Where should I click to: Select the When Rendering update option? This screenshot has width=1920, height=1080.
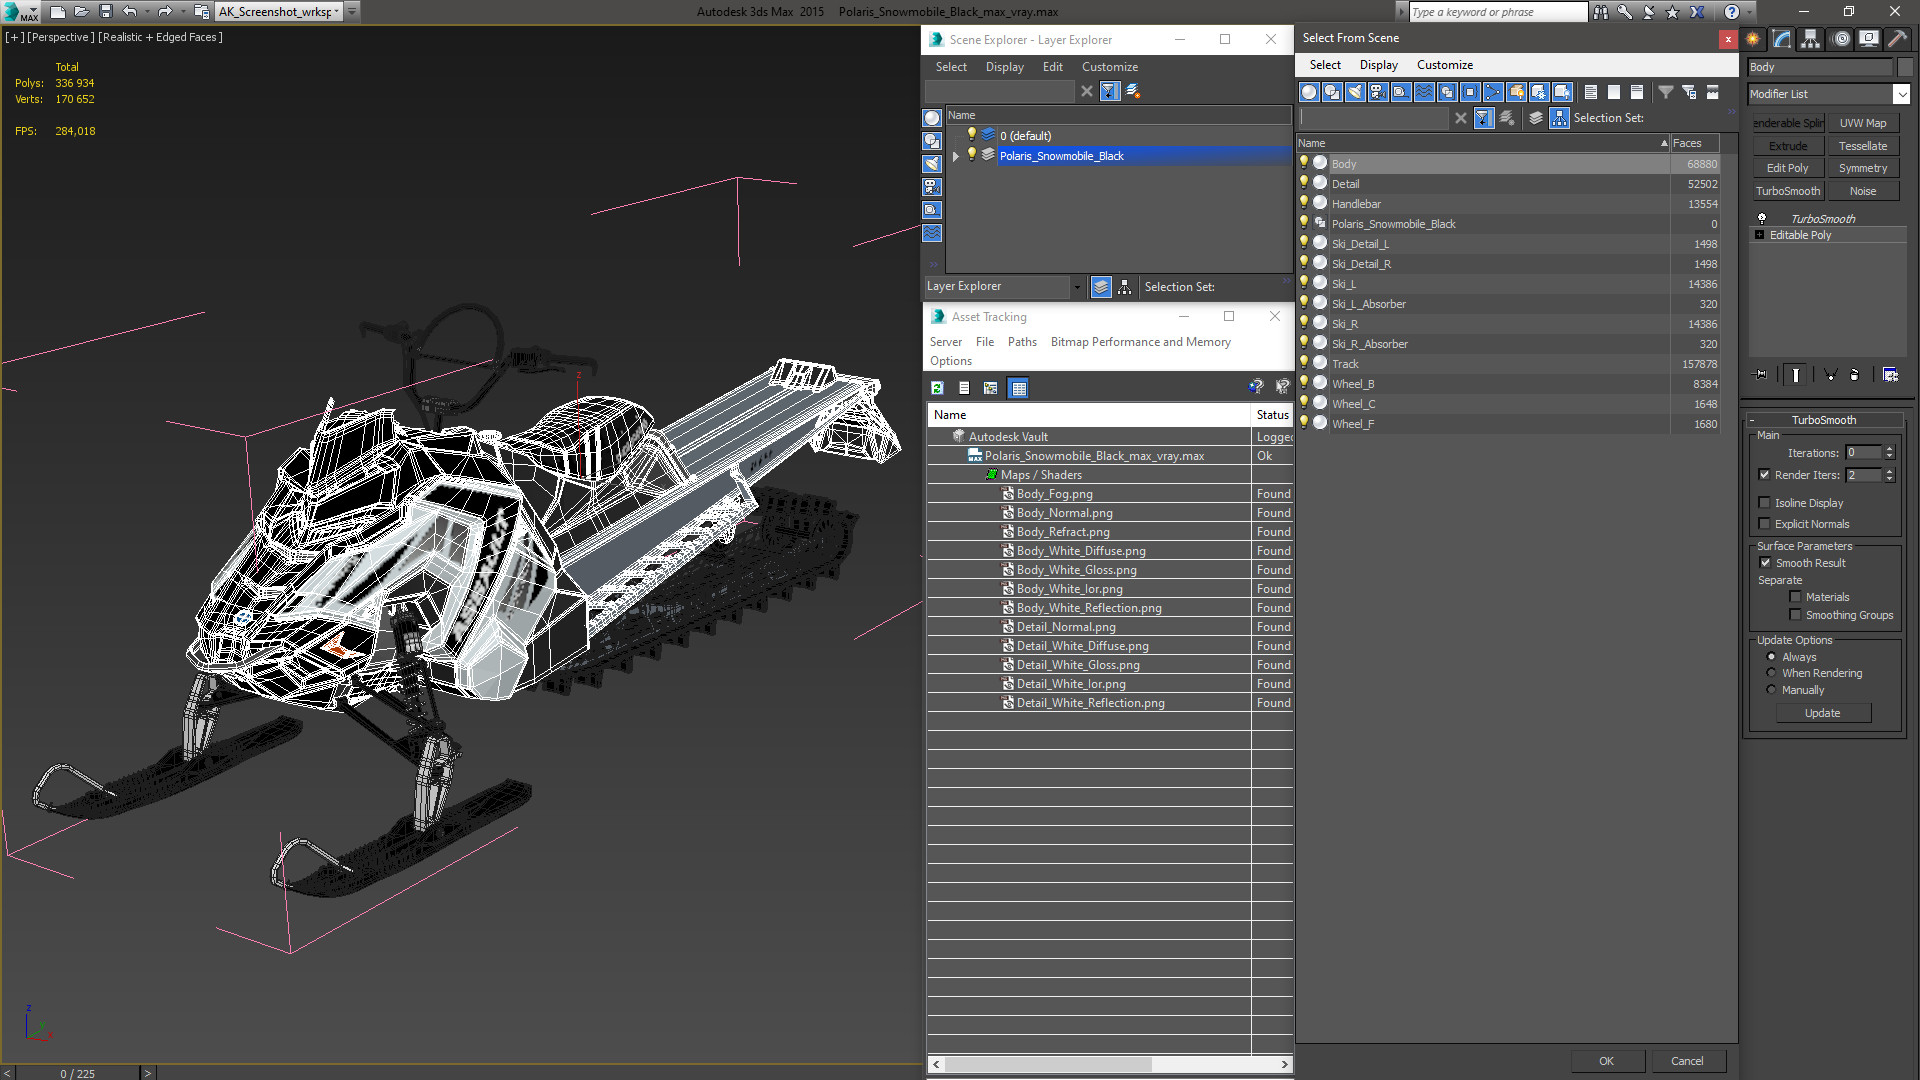(1771, 673)
